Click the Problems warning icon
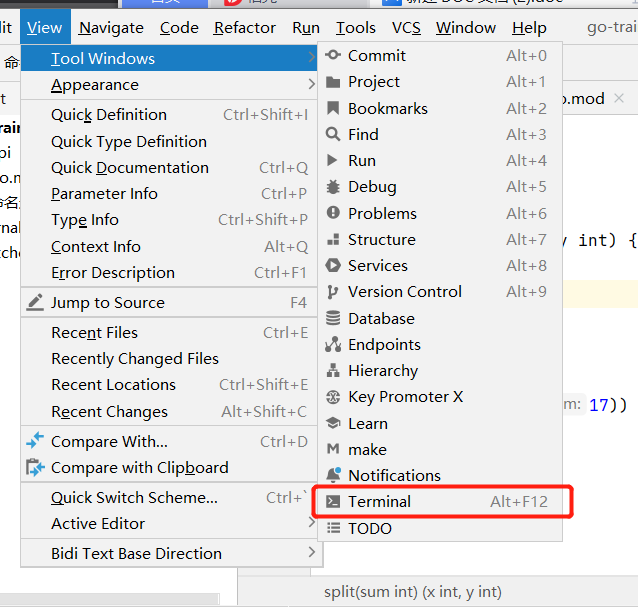The height and width of the screenshot is (607, 638). tap(333, 214)
